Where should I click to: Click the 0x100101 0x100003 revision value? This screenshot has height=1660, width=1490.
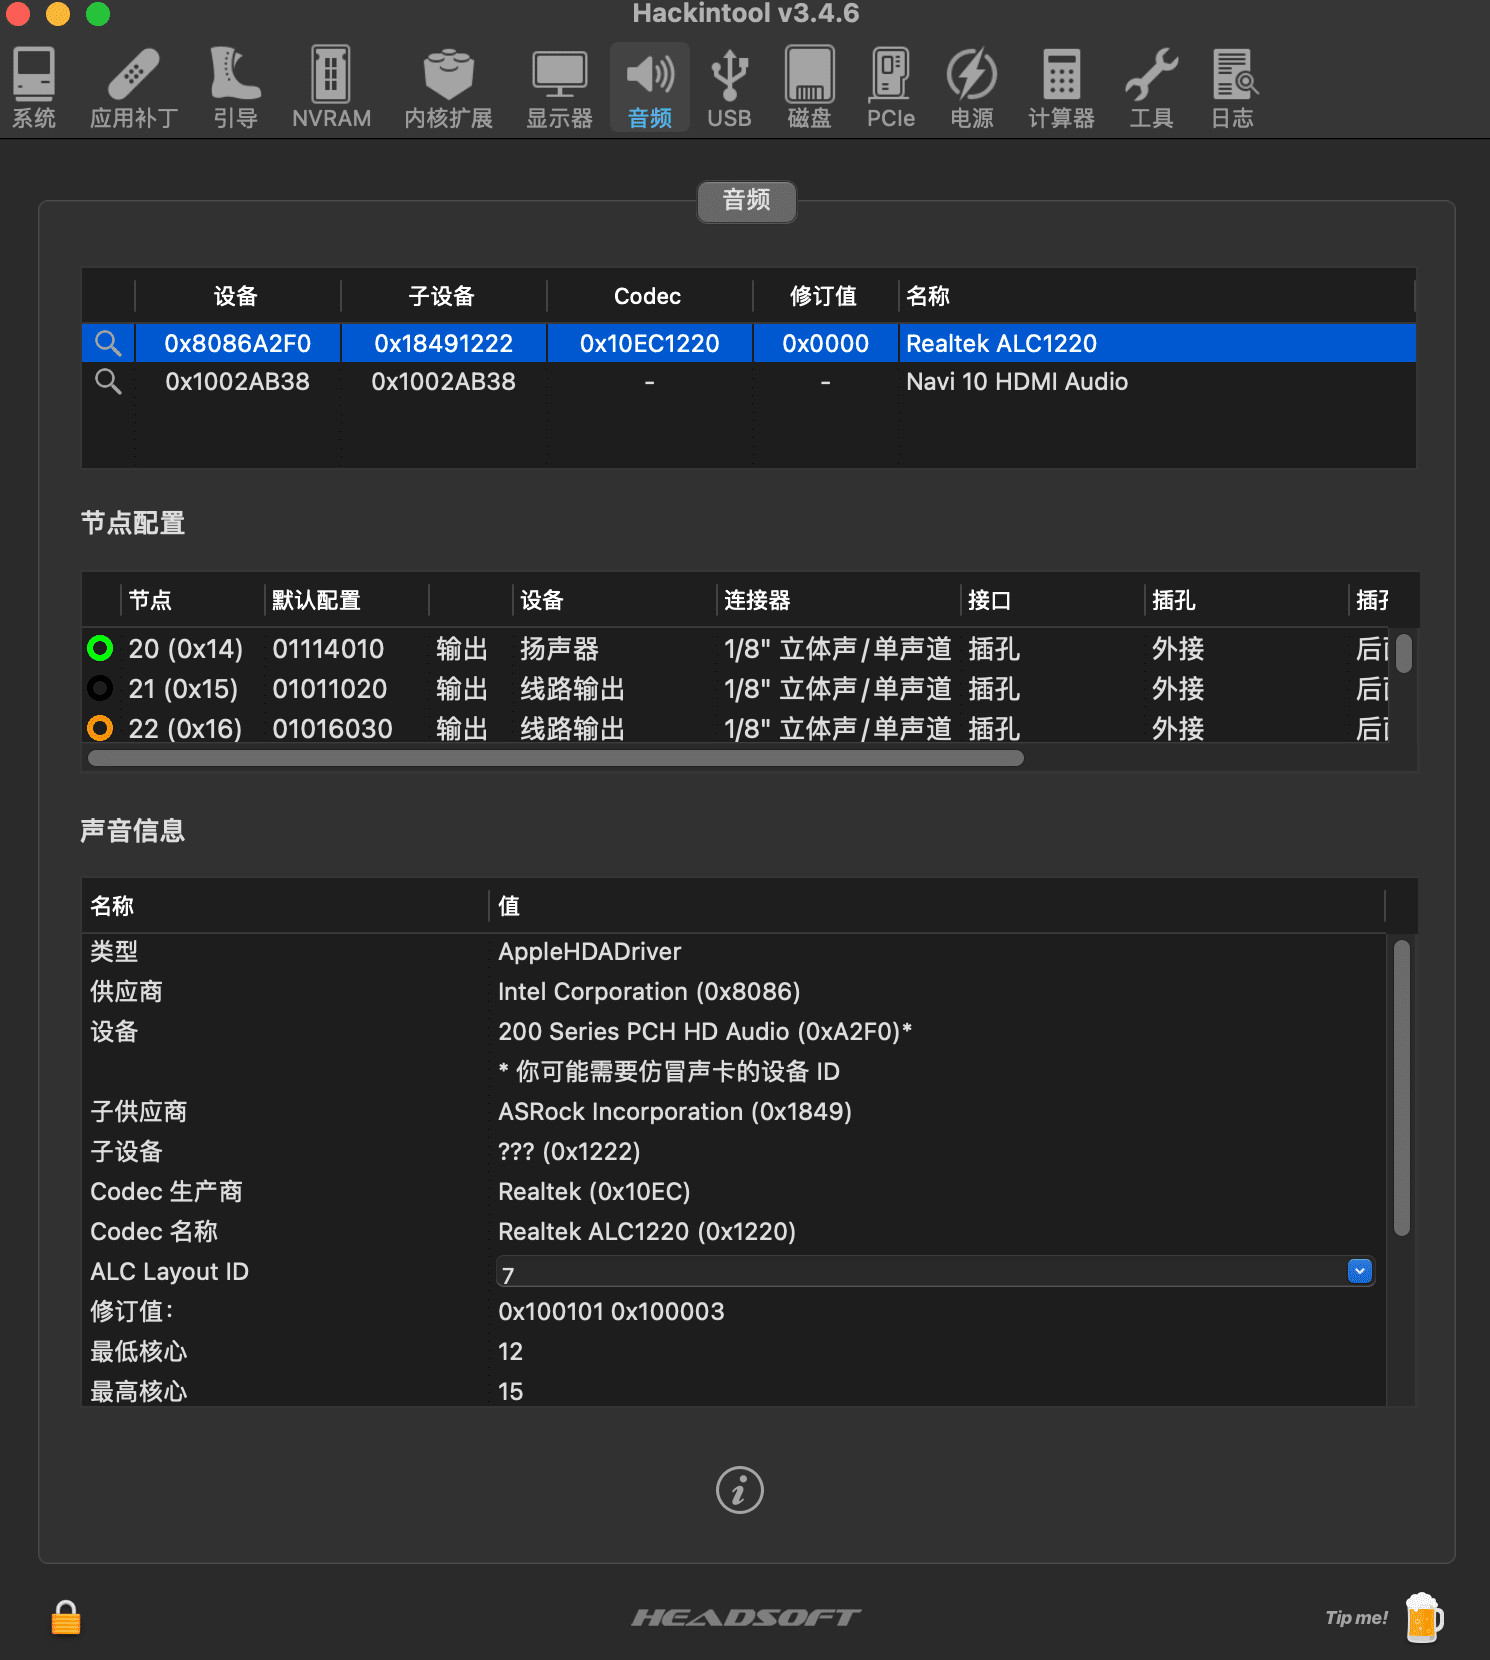[611, 1311]
